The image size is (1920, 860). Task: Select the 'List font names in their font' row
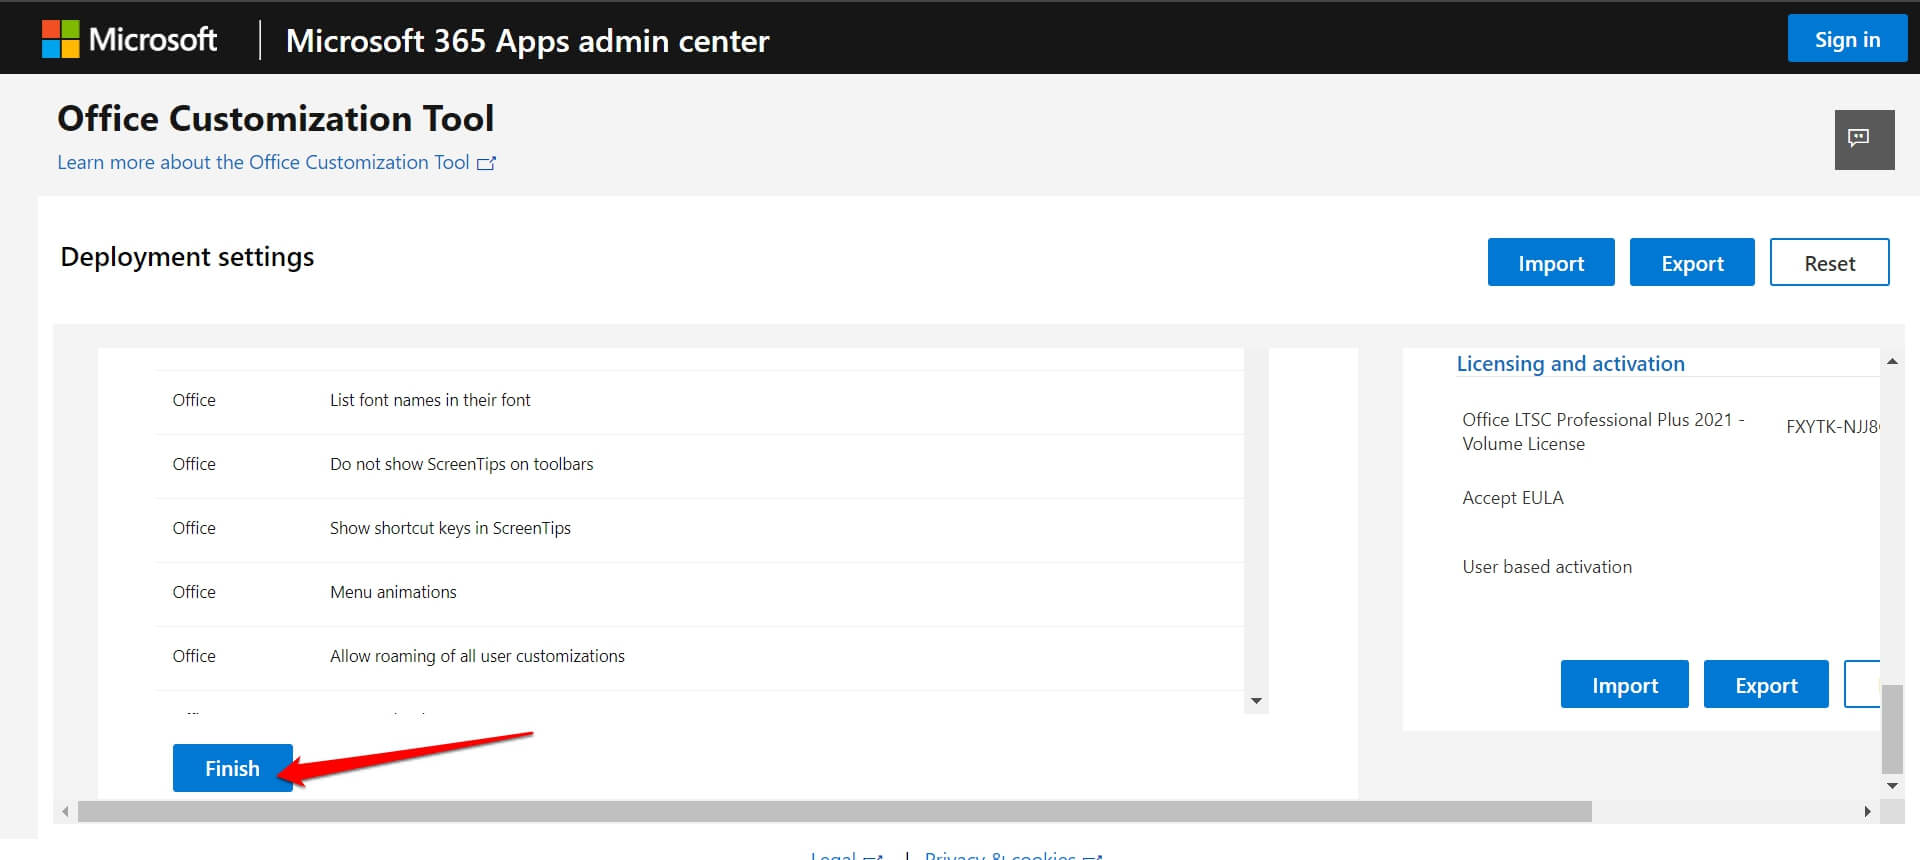pos(699,400)
